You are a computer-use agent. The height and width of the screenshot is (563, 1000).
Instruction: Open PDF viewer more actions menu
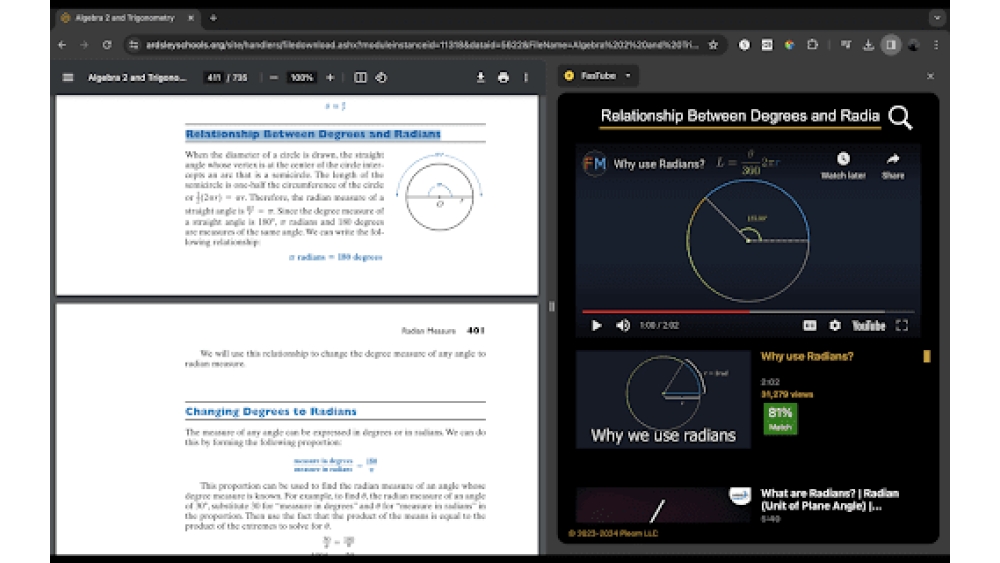(x=526, y=77)
